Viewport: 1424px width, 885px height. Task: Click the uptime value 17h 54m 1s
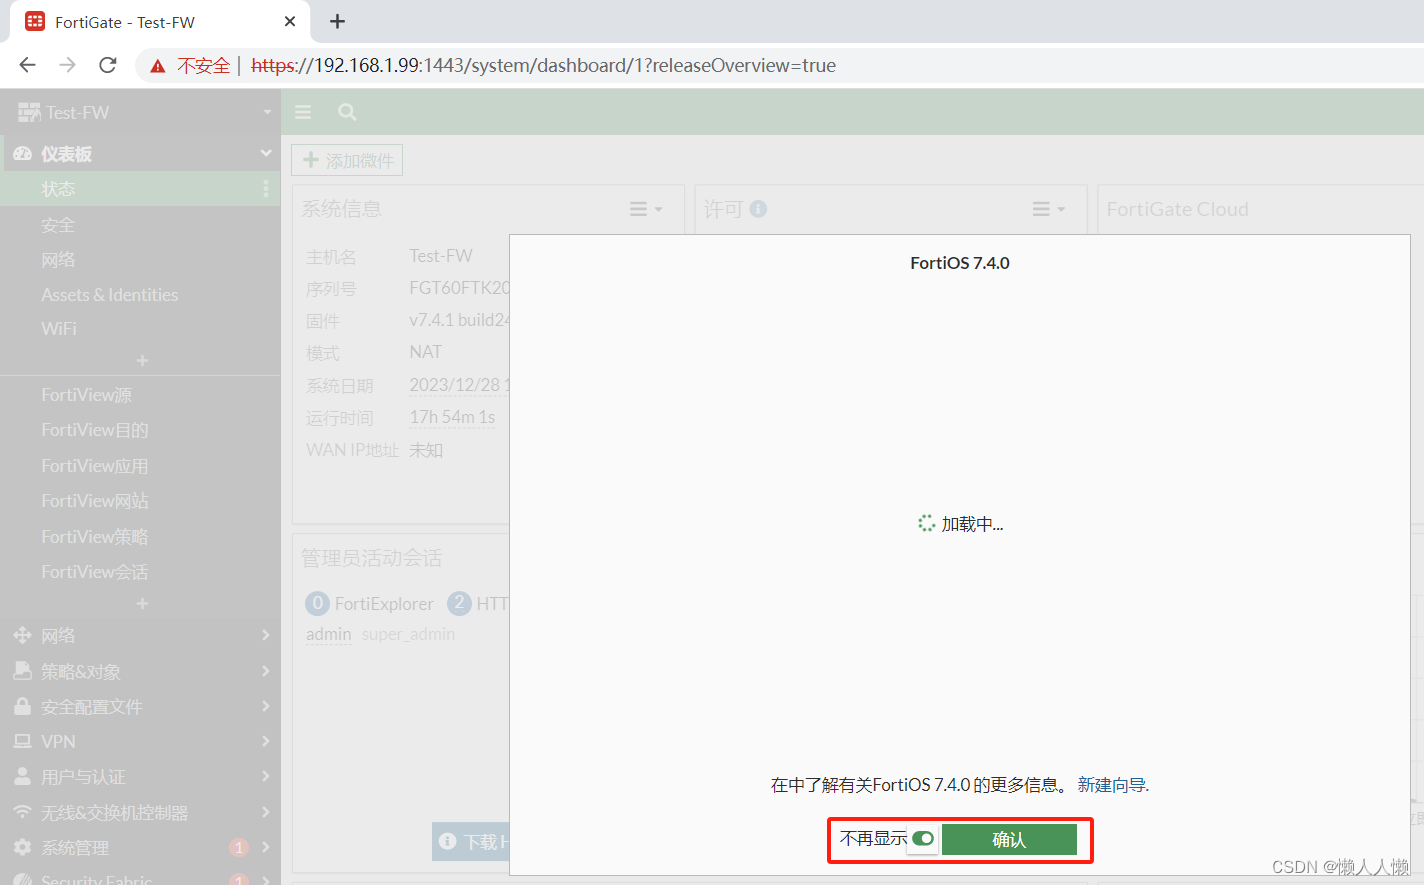(452, 417)
